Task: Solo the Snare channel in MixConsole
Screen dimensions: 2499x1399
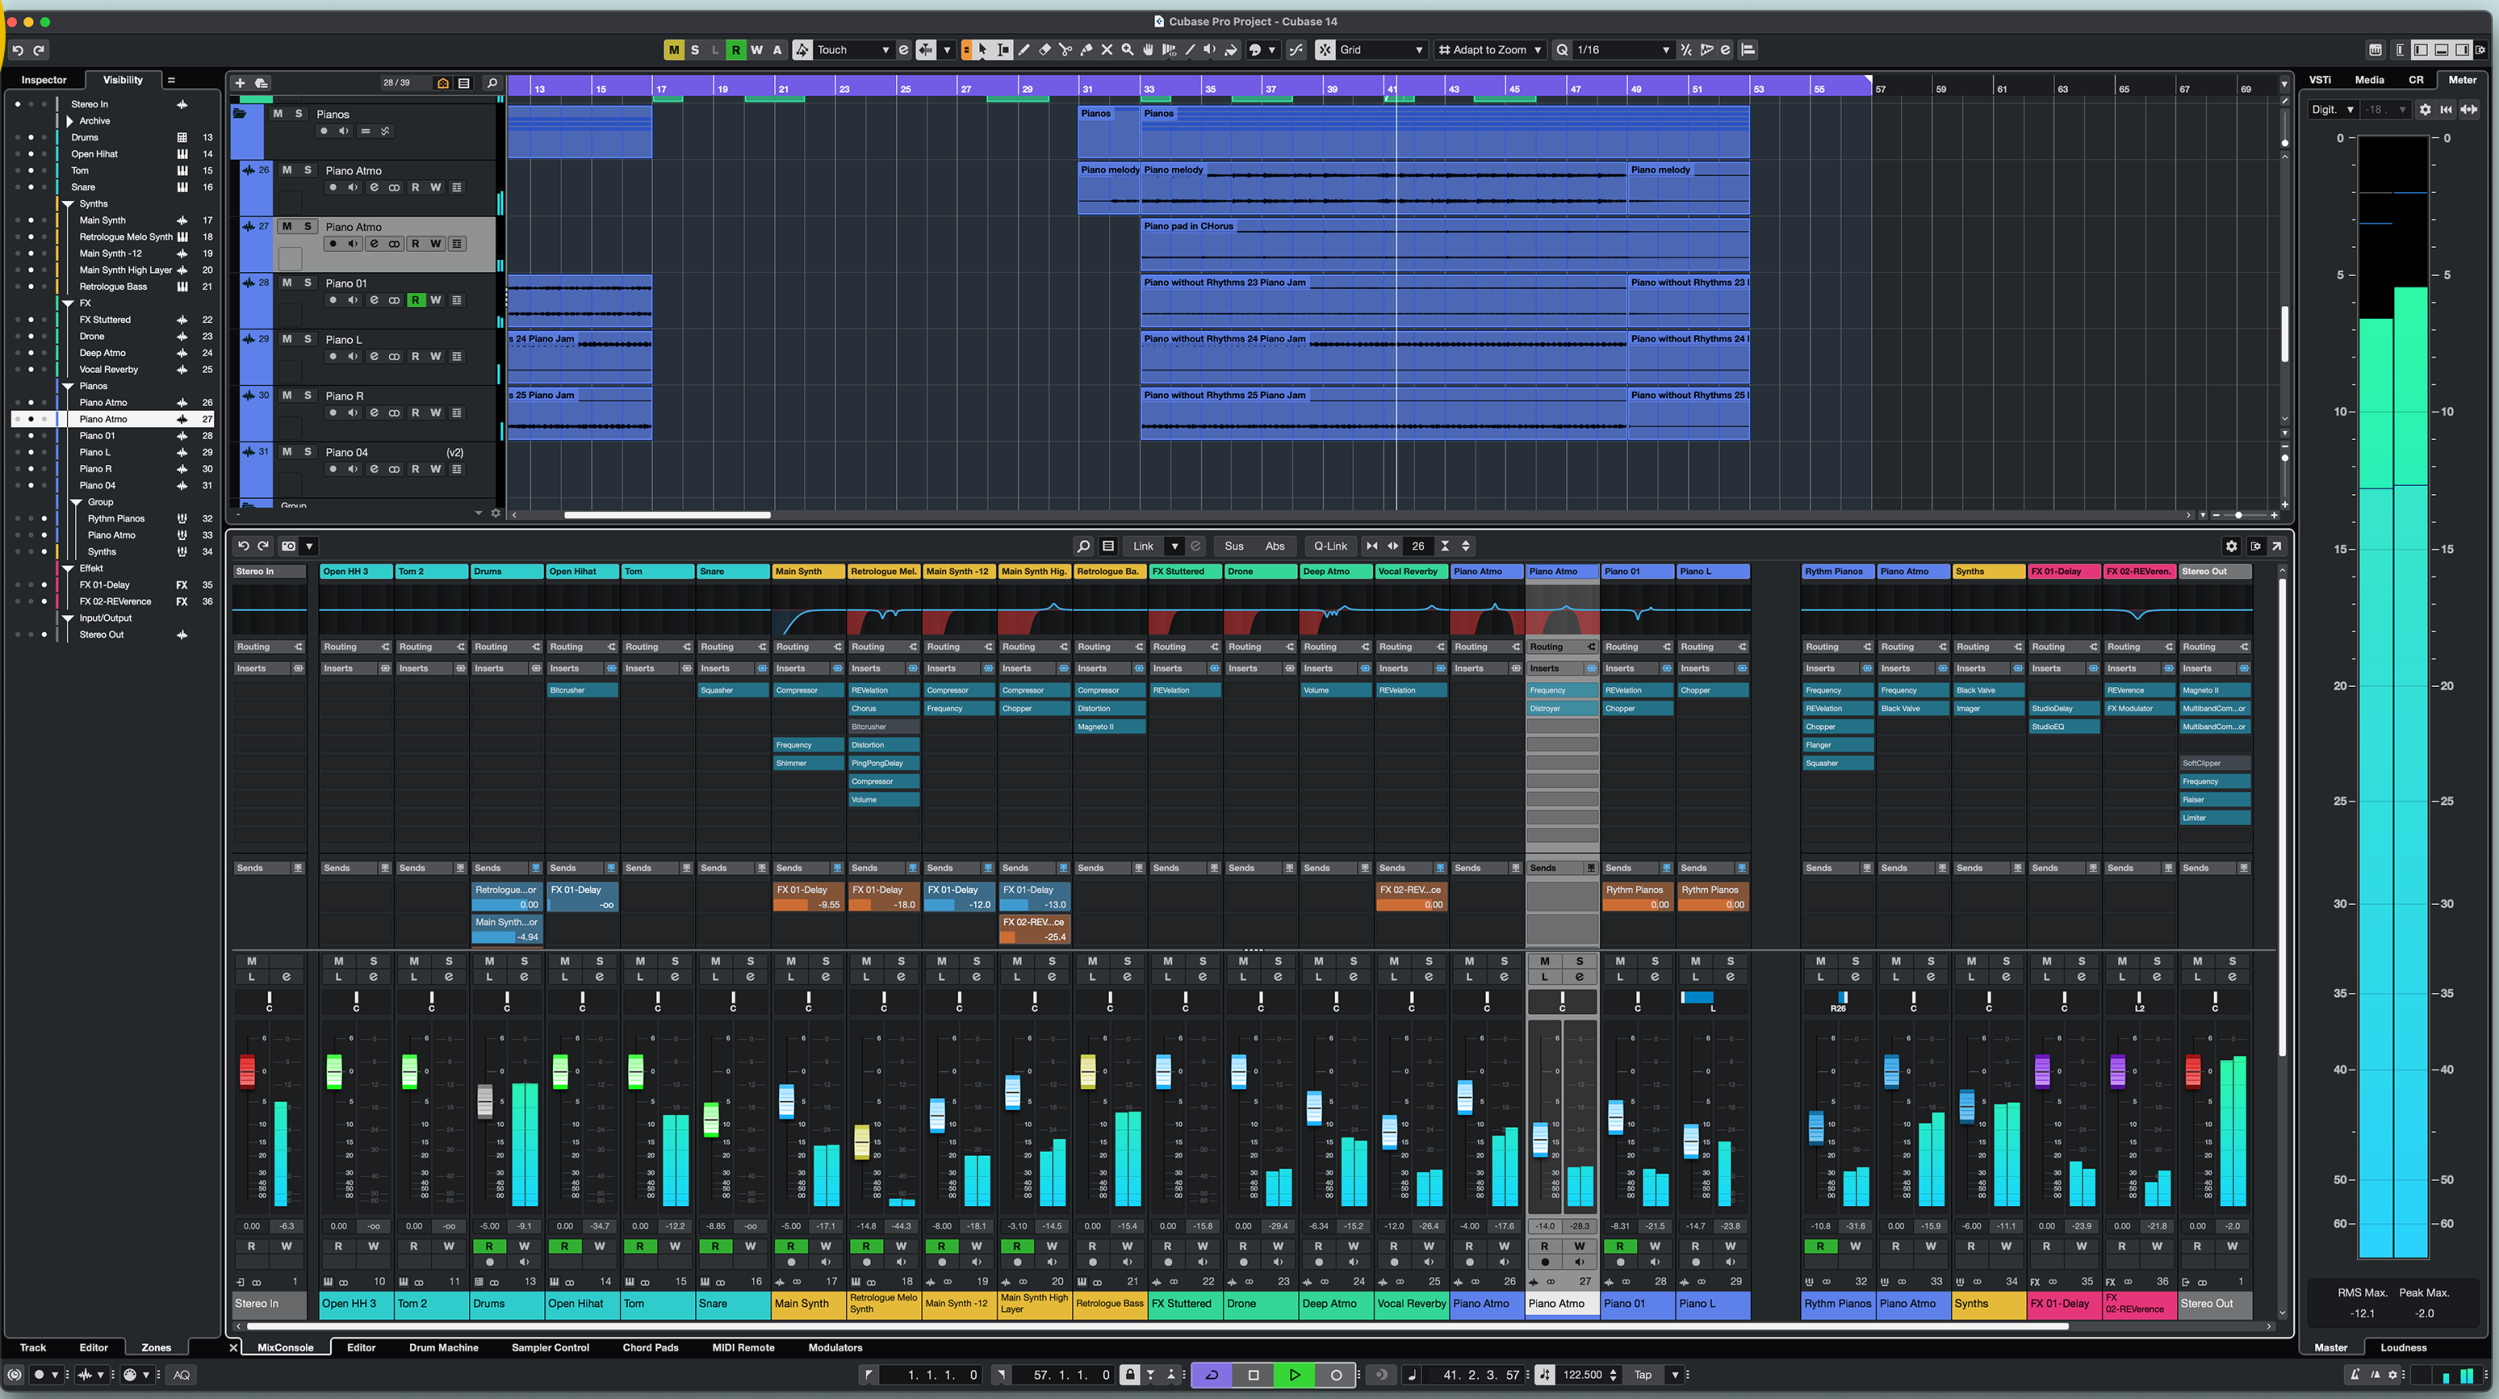Action: click(749, 962)
